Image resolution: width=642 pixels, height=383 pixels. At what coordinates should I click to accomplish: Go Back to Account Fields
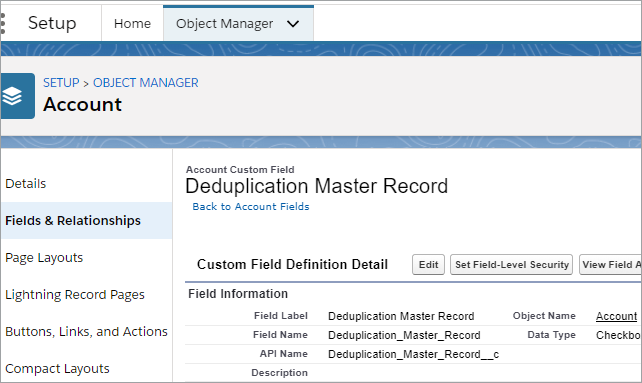coord(251,206)
